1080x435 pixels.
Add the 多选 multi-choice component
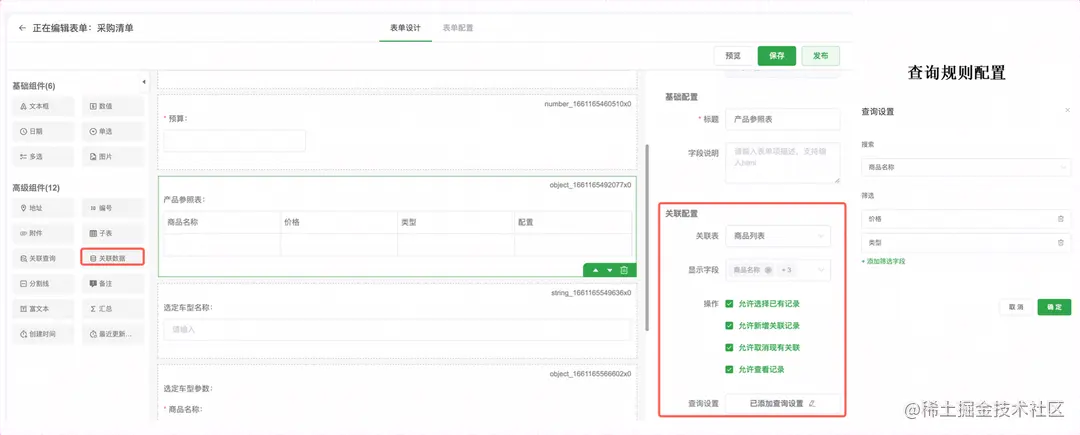click(x=43, y=156)
